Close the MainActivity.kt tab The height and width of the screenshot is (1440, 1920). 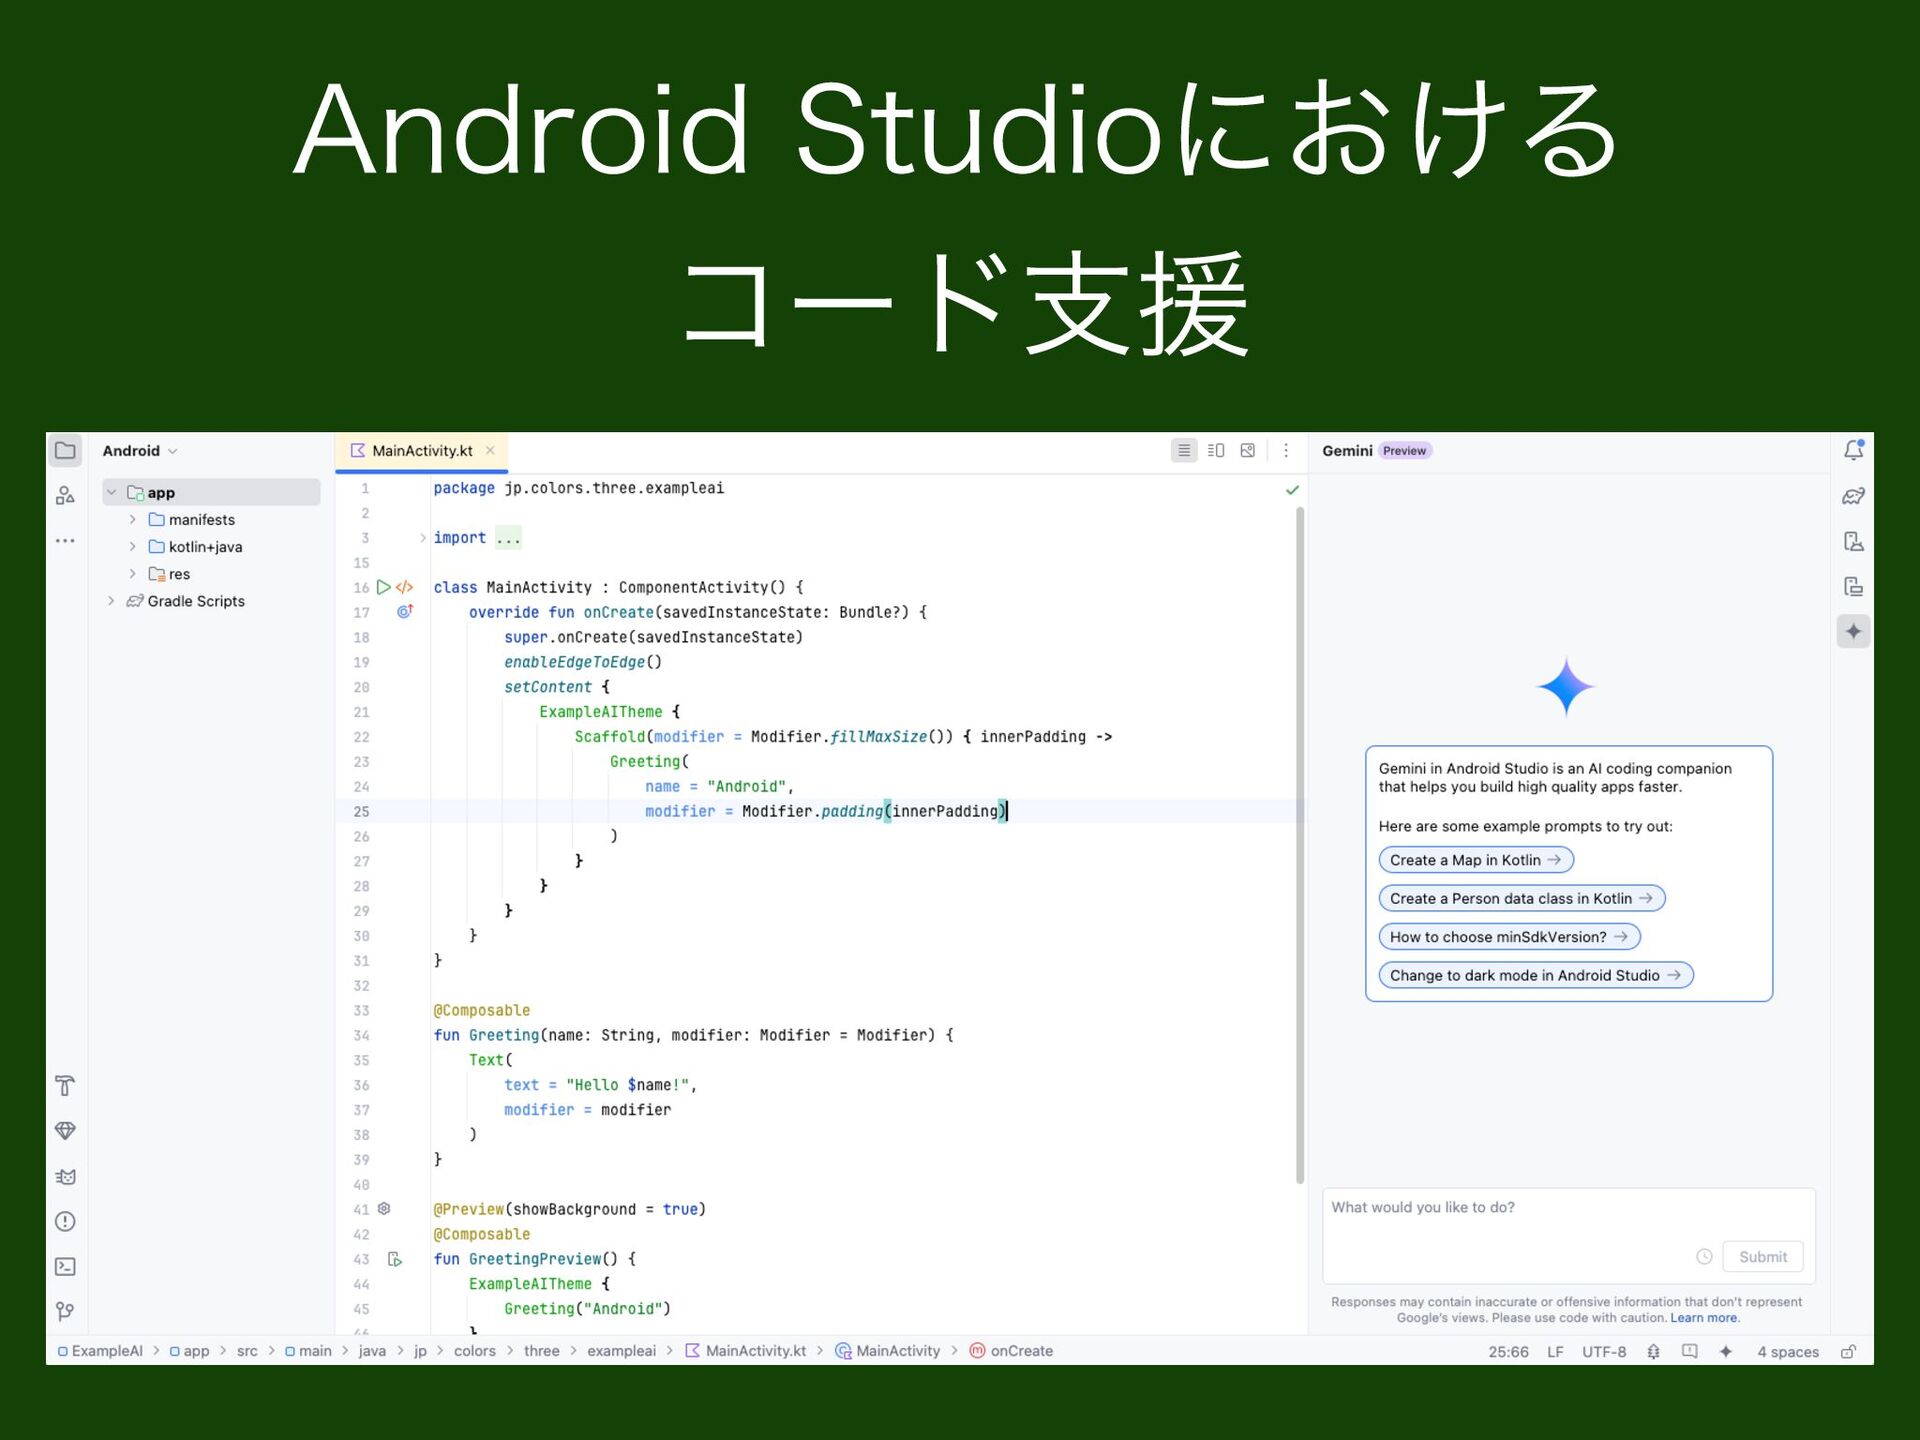pyautogui.click(x=490, y=451)
